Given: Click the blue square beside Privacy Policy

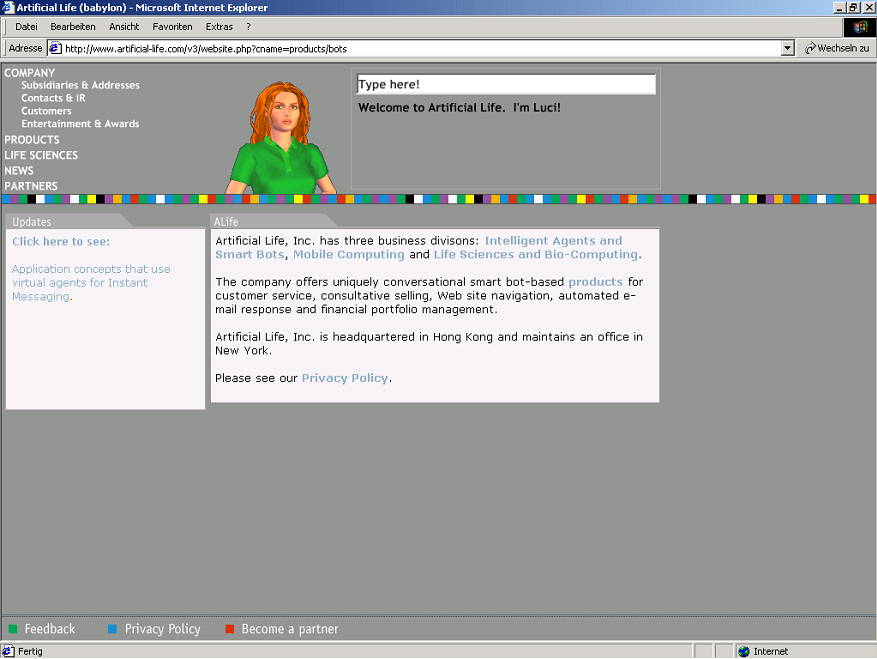Looking at the screenshot, I should point(112,629).
